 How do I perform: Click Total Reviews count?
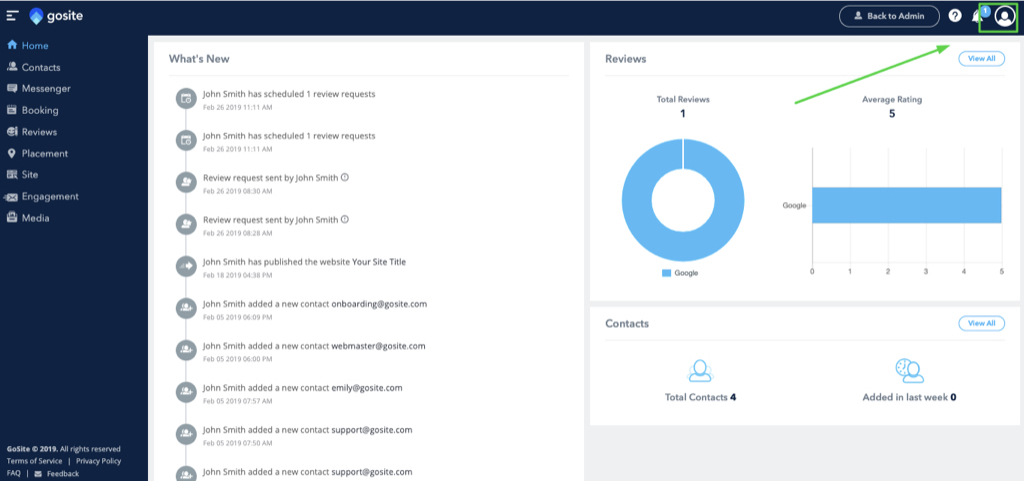click(x=683, y=114)
